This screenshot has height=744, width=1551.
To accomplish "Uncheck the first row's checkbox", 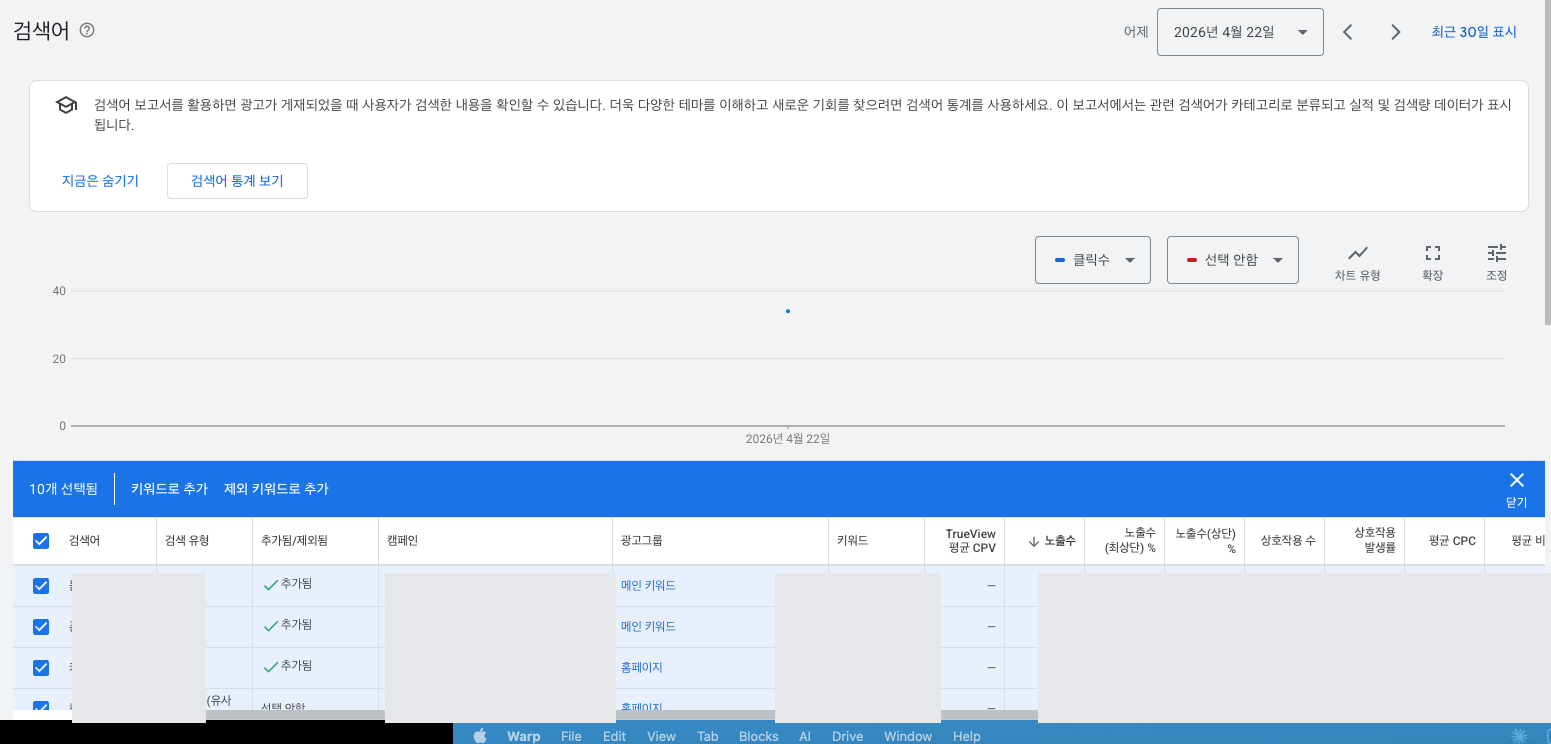I will click(x=41, y=585).
